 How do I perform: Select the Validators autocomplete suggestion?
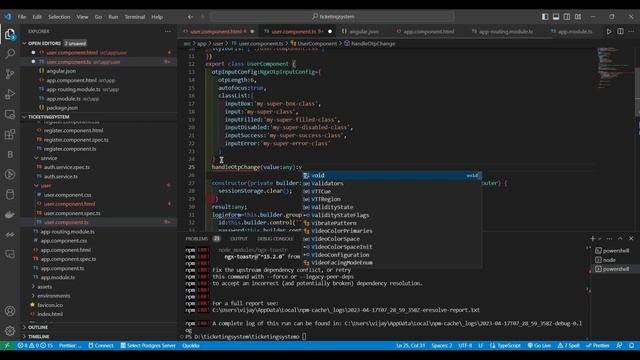[x=392, y=183]
